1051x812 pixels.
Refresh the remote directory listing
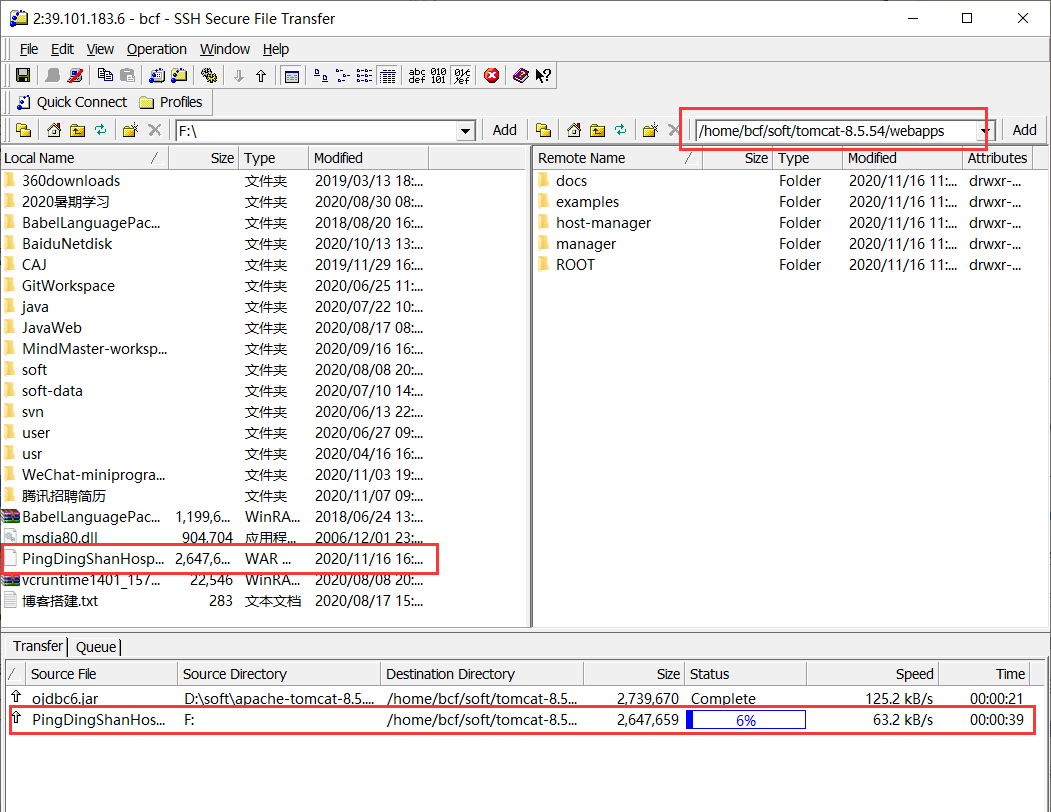[621, 130]
